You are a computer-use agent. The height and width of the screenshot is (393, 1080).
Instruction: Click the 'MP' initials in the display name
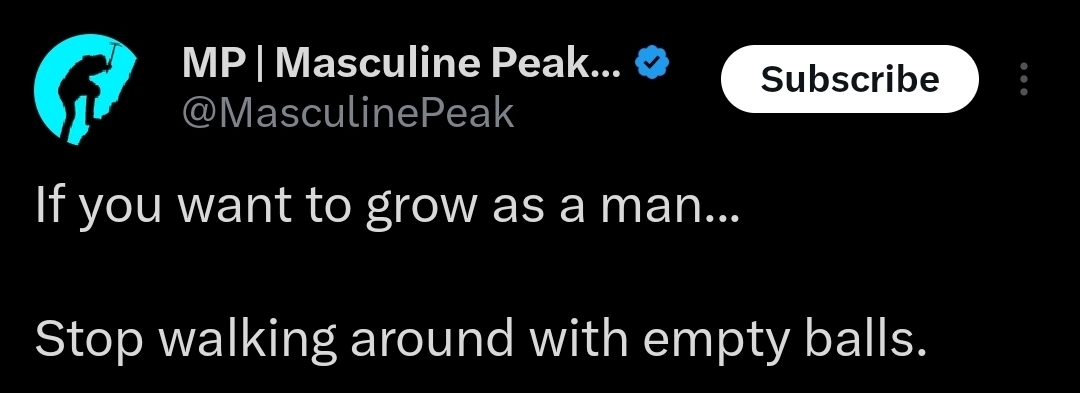213,64
